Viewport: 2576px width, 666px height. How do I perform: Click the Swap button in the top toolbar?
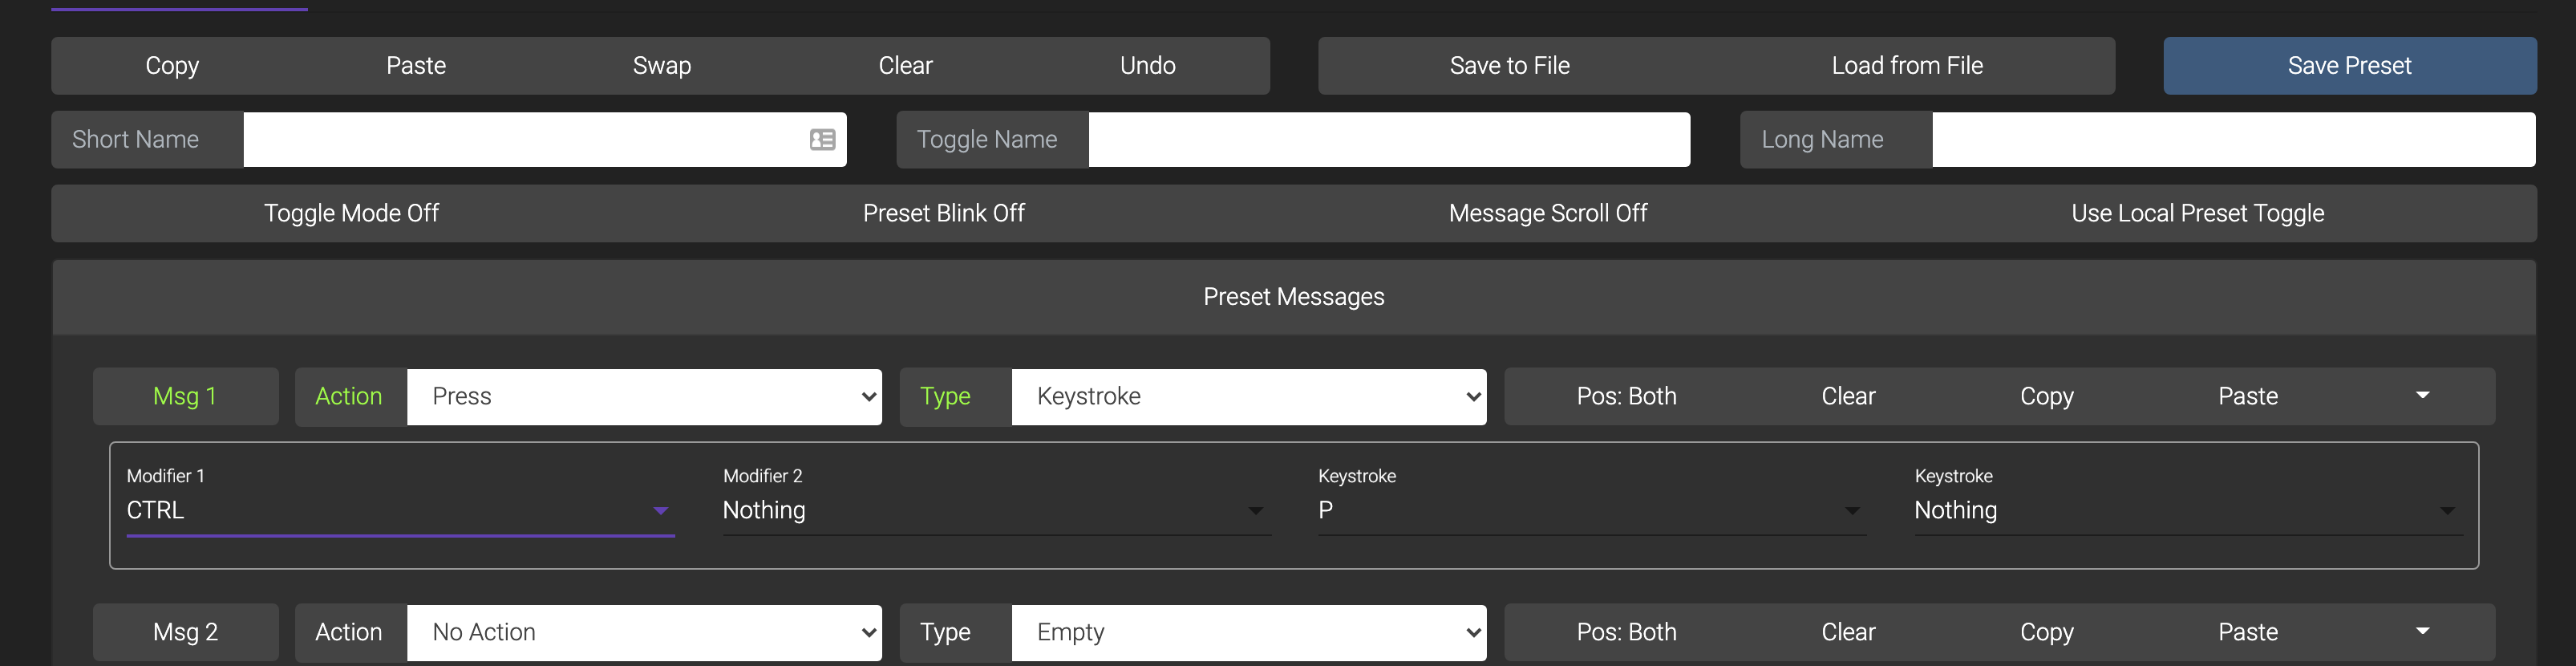661,66
